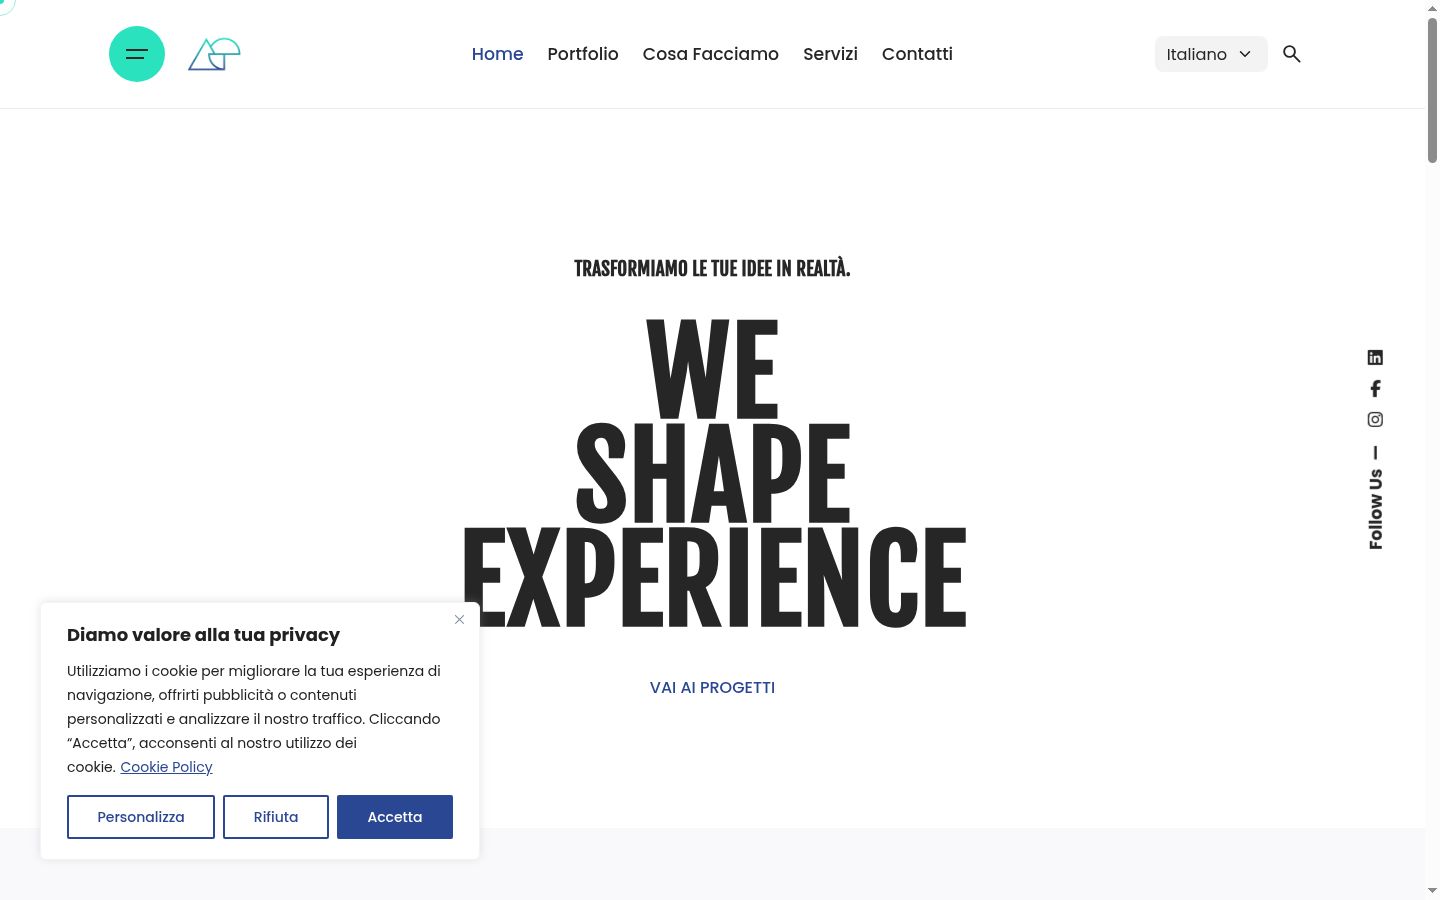This screenshot has width=1440, height=900.
Task: Open the Portfolio menu item
Action: (x=583, y=54)
